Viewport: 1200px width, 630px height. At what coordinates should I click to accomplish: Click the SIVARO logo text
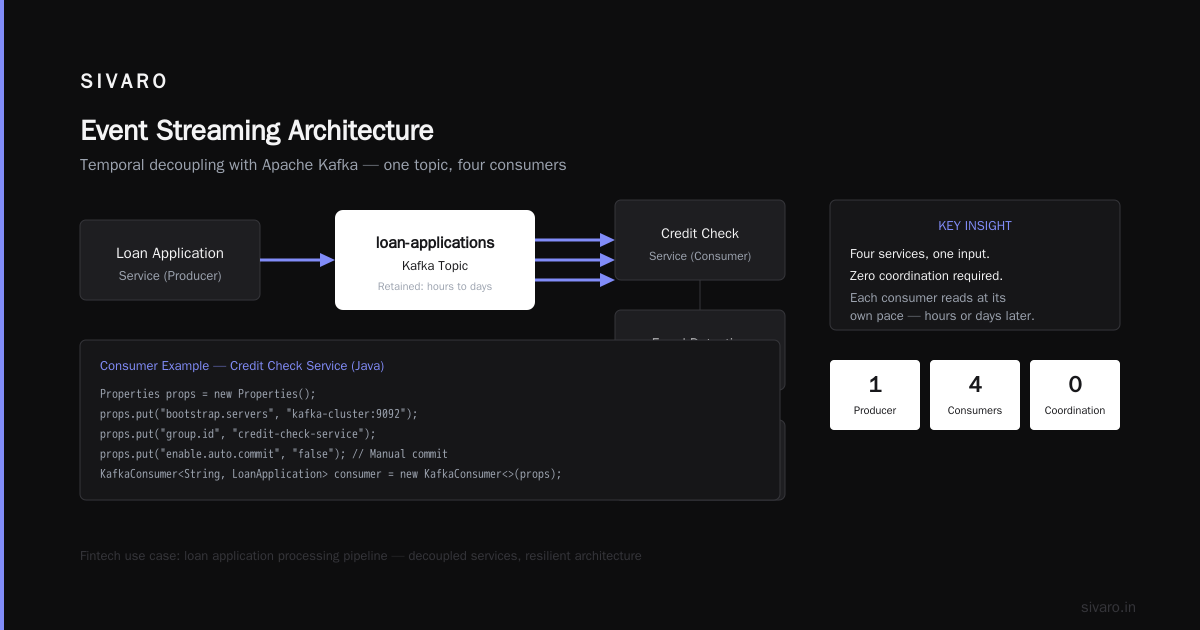pos(124,82)
